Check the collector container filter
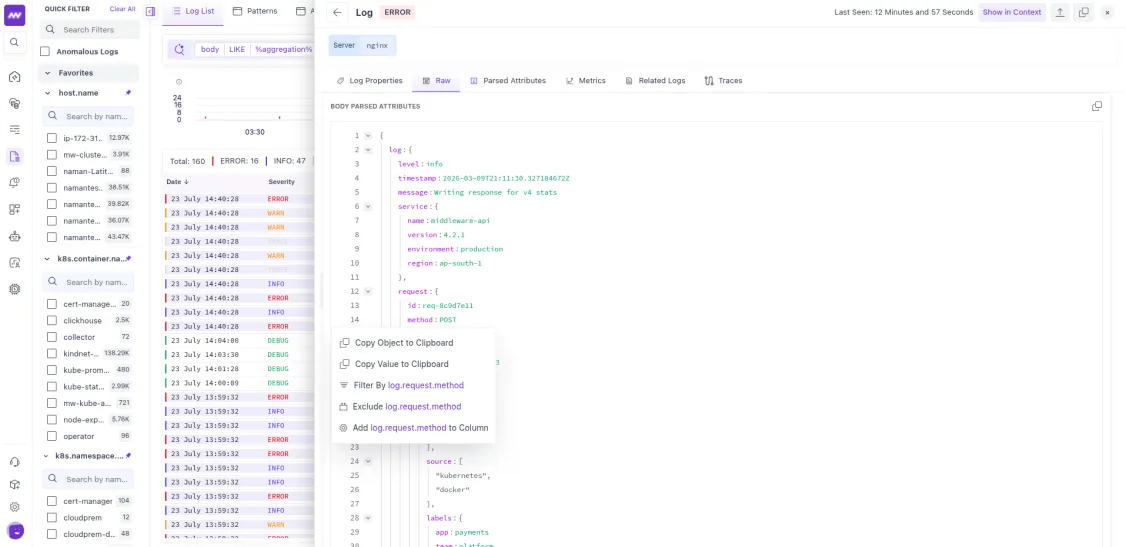This screenshot has width=1126, height=547. pos(52,337)
